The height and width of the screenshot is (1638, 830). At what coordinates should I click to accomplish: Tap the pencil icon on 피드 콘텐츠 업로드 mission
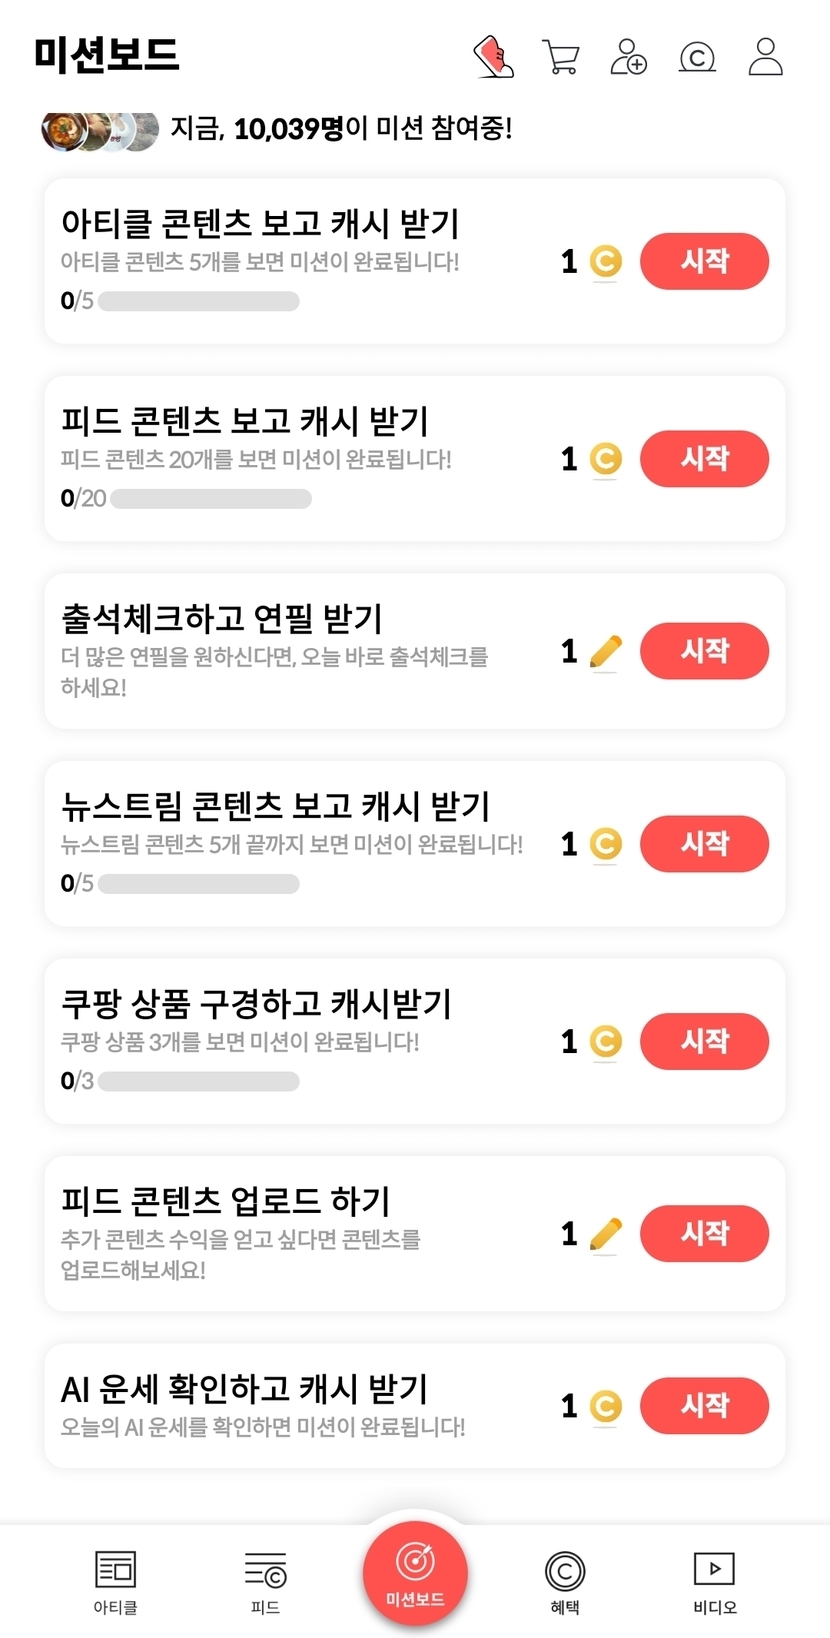click(x=605, y=1234)
